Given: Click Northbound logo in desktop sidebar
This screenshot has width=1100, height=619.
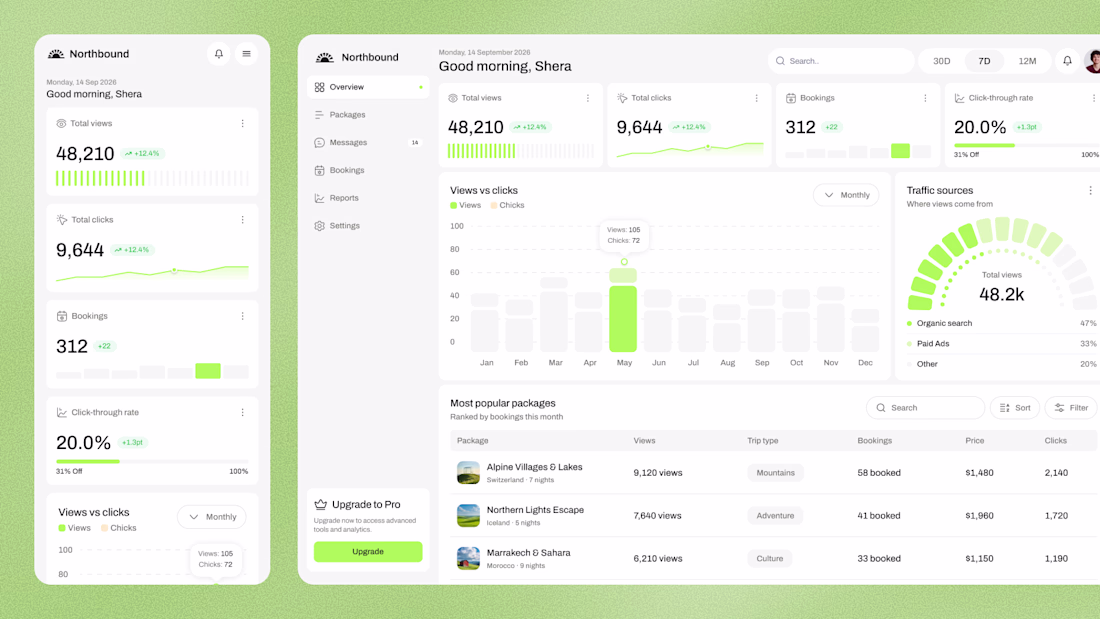Looking at the screenshot, I should 357,58.
